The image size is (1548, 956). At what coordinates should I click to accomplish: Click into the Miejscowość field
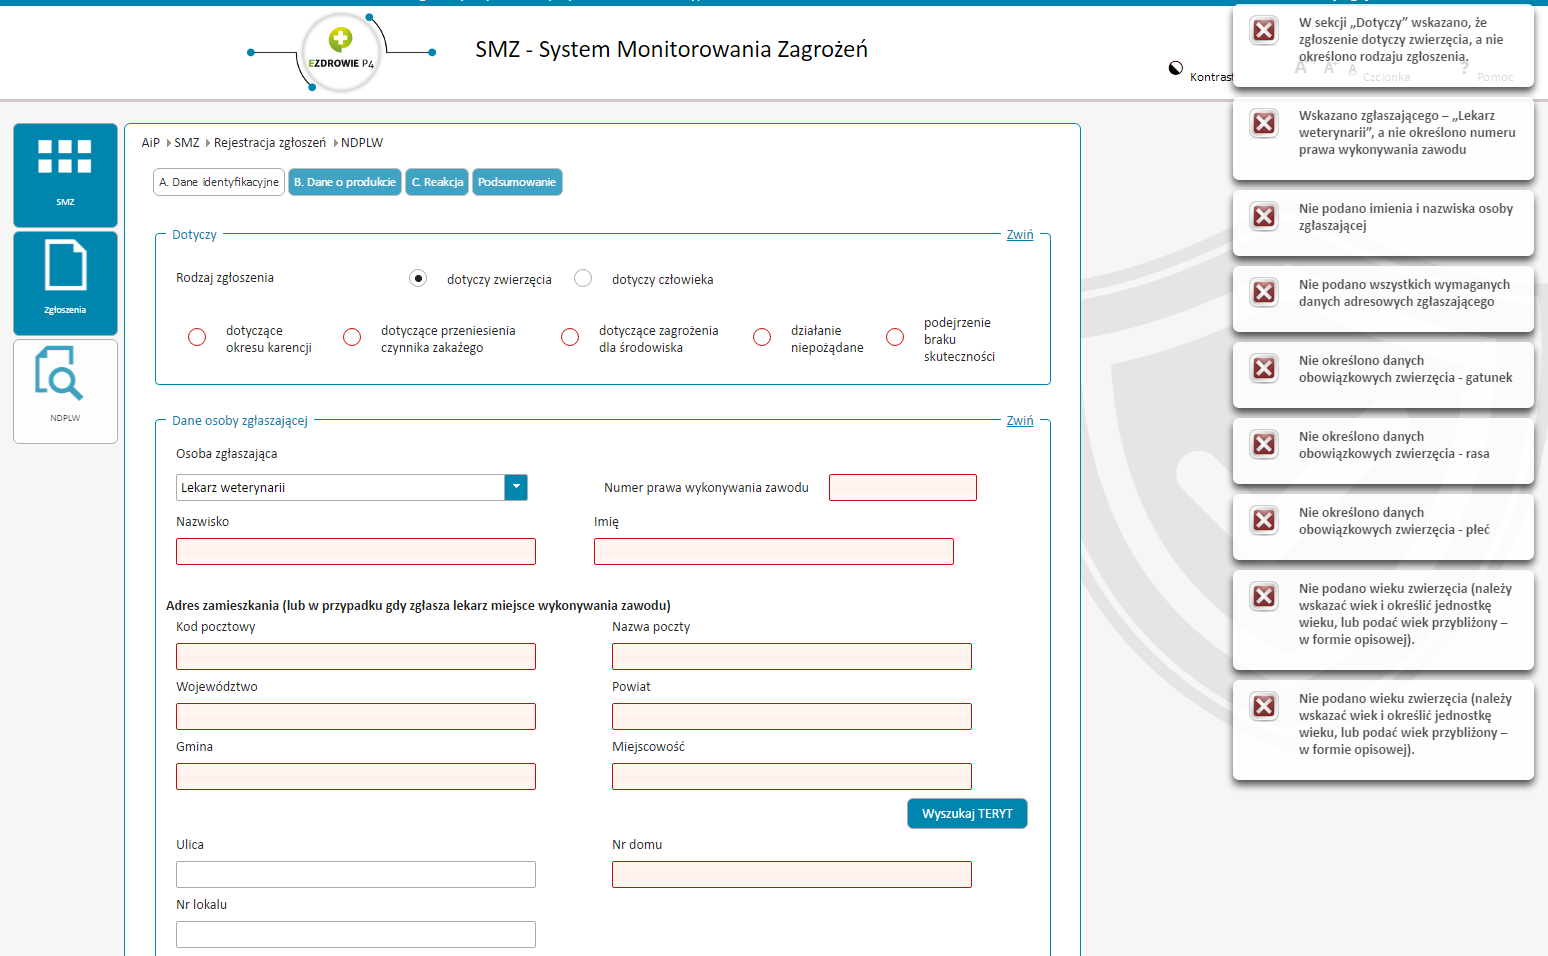tap(792, 776)
